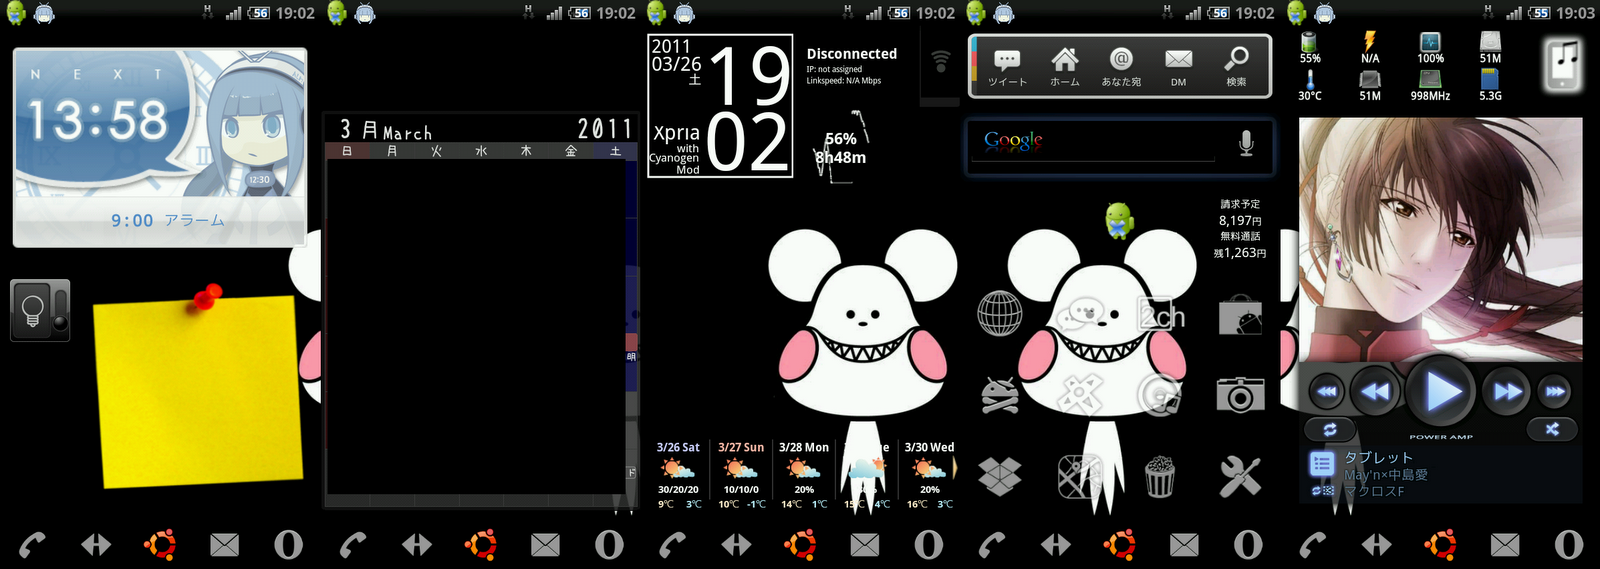Open the Android skull-and-crossbones icon
The width and height of the screenshot is (1600, 569).
(x=999, y=395)
